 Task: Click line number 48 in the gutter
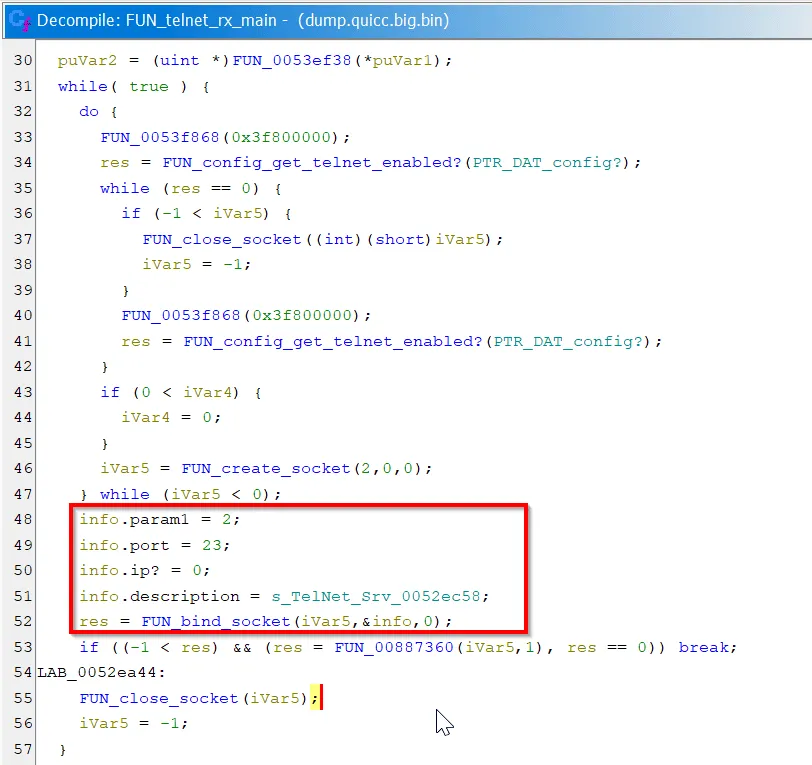pyautogui.click(x=23, y=520)
